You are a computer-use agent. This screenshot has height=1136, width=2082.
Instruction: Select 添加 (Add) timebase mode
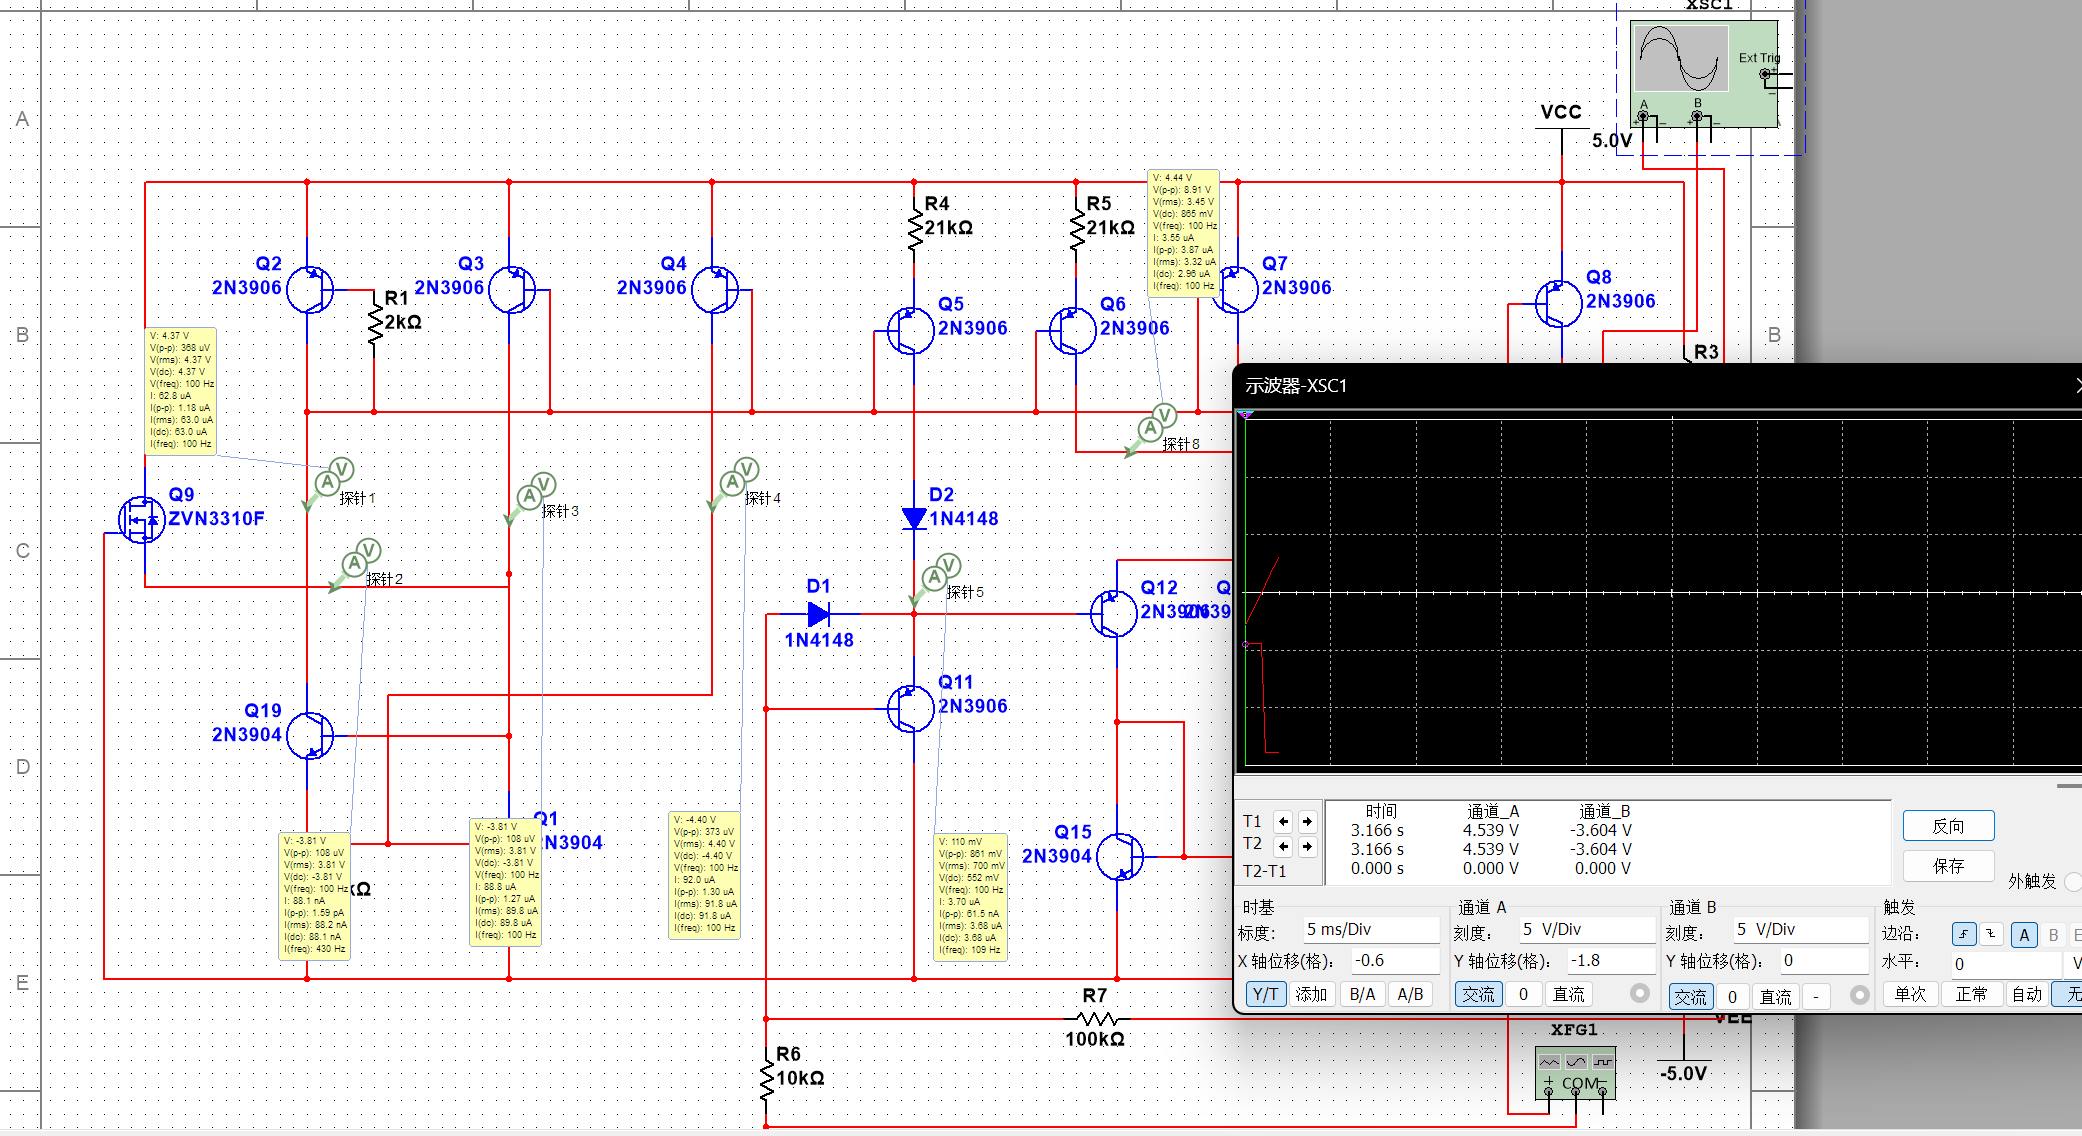[x=1311, y=994]
